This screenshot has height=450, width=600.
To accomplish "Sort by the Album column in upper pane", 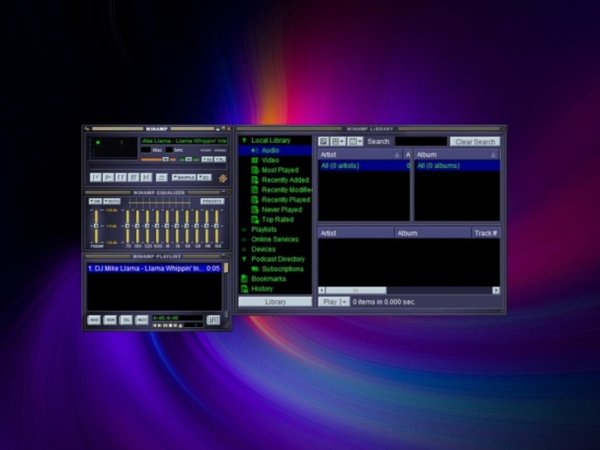I will (457, 155).
